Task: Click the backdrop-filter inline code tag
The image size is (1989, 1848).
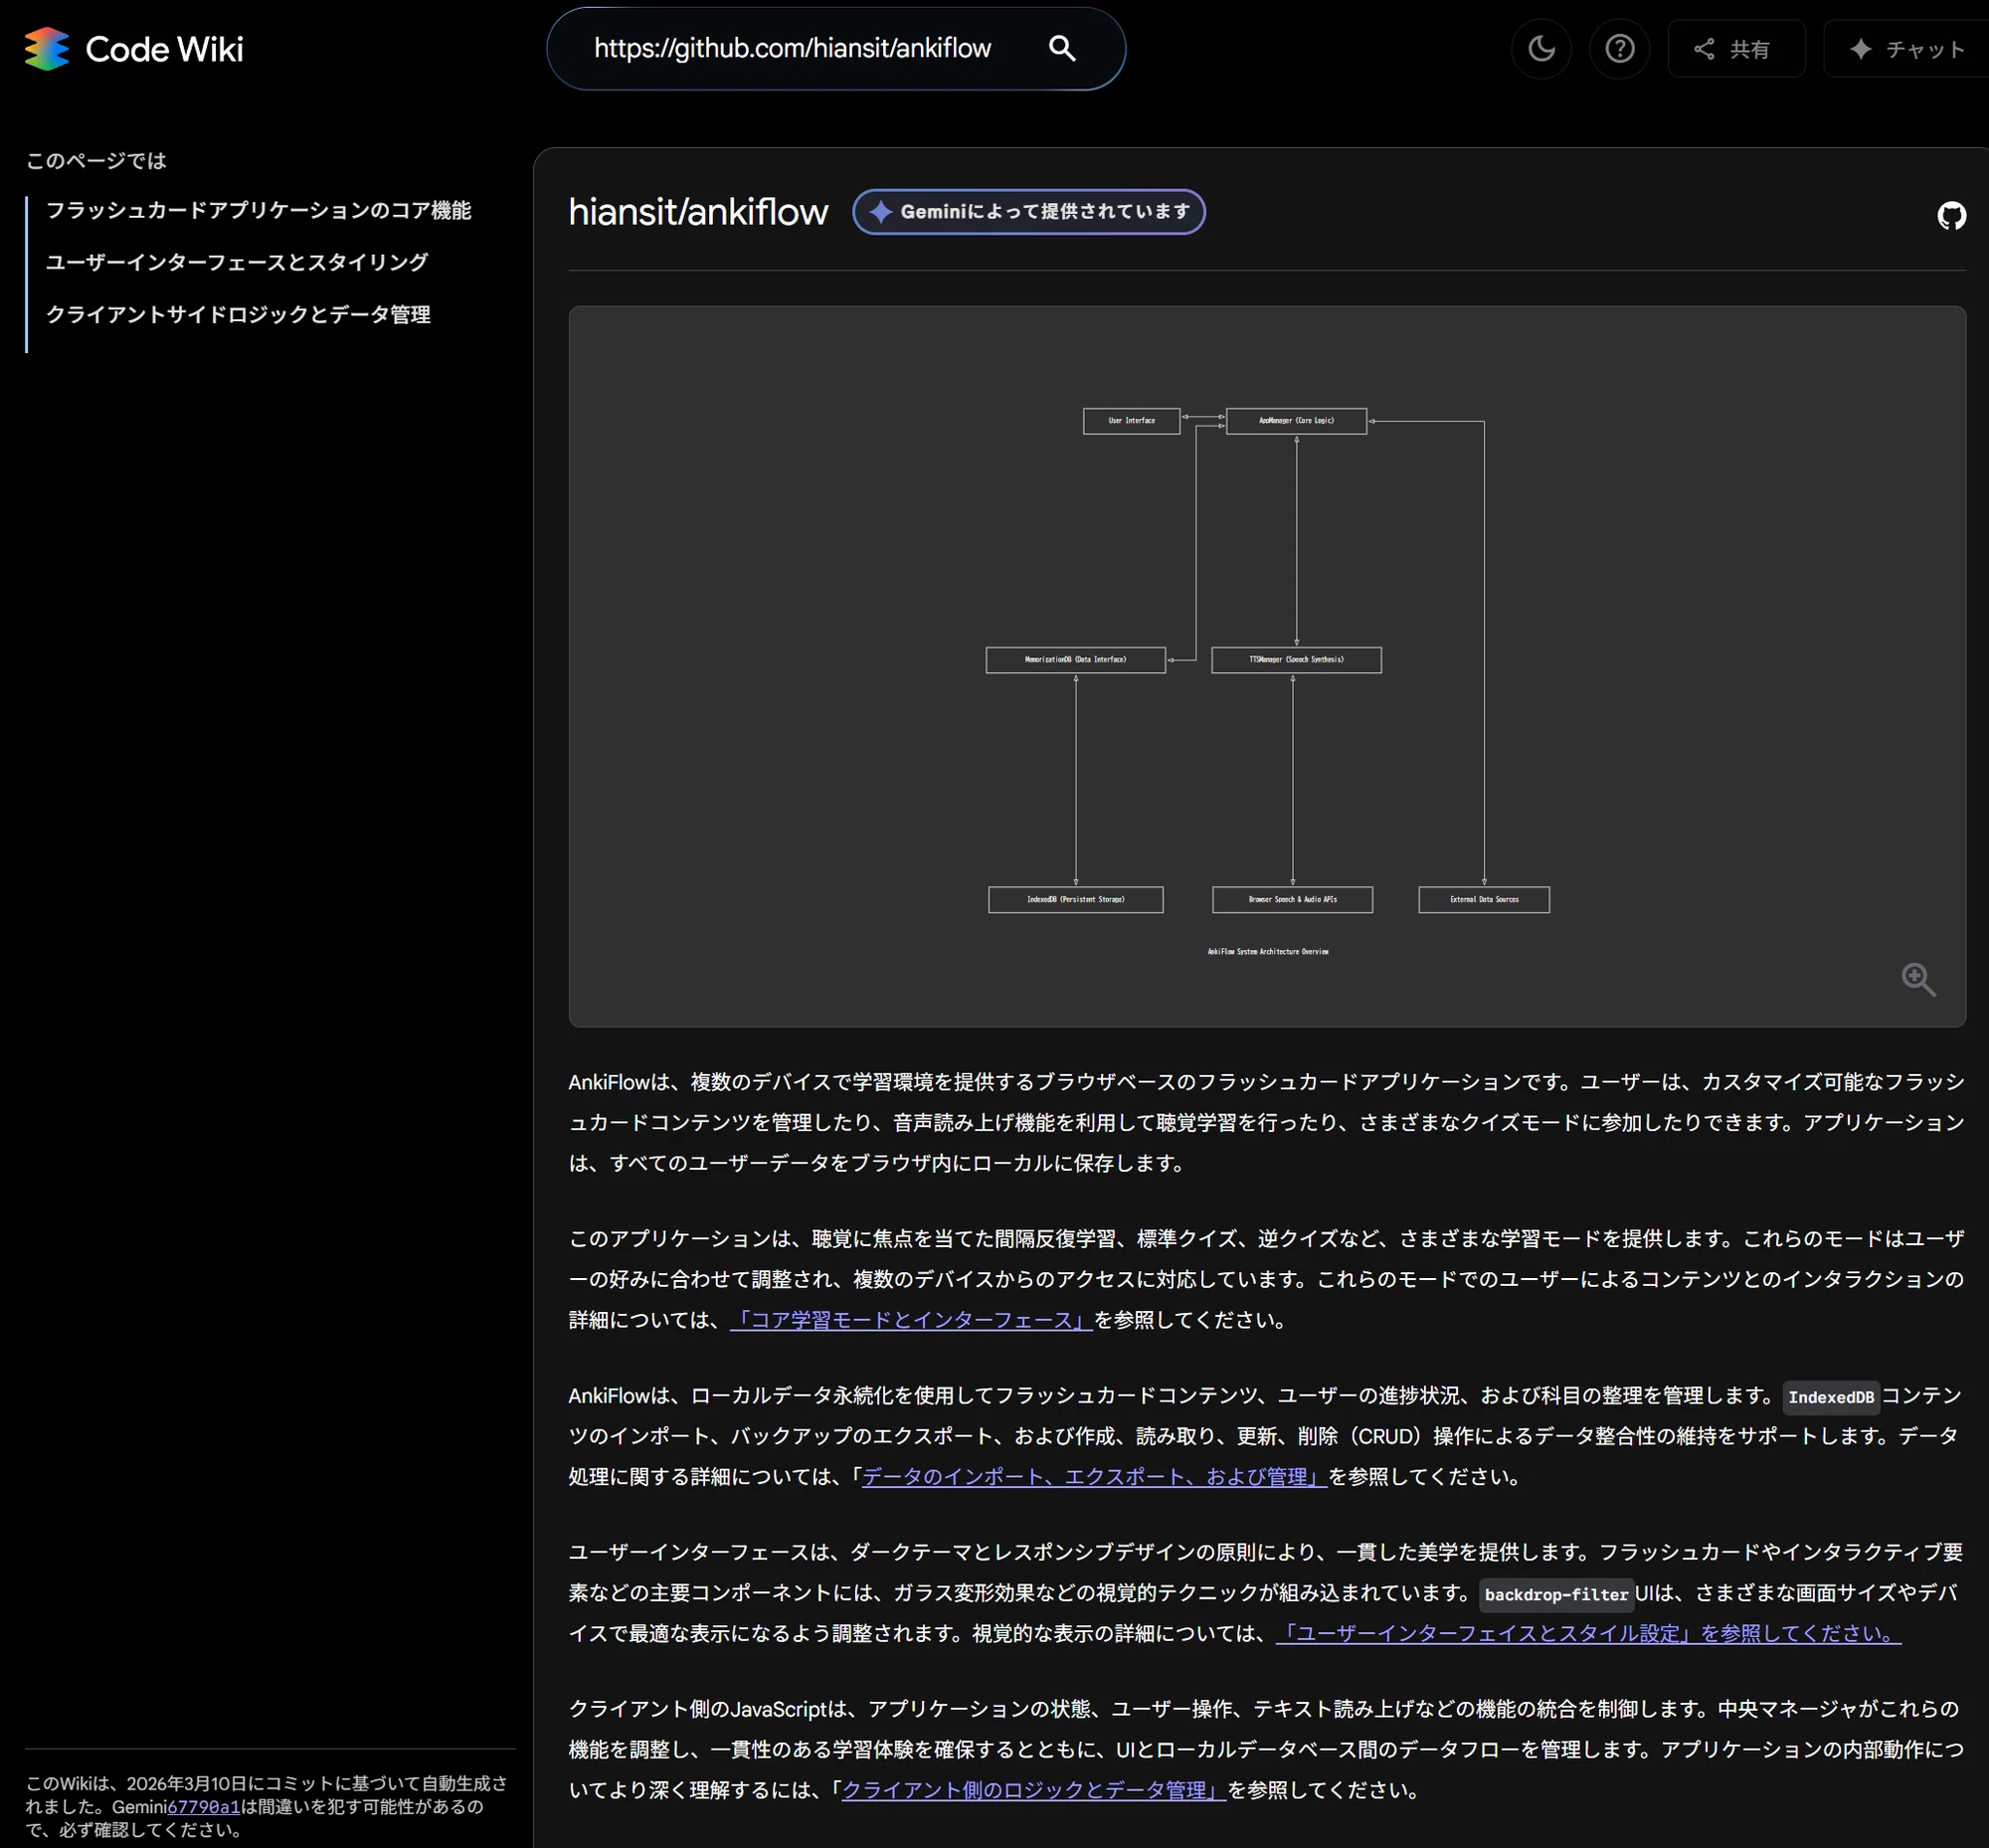Action: pyautogui.click(x=1556, y=1594)
